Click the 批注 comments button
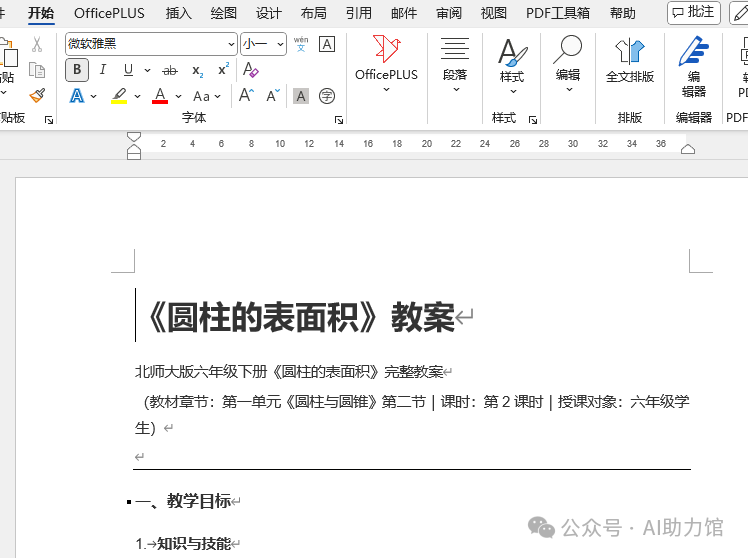The image size is (748, 558). (x=693, y=12)
